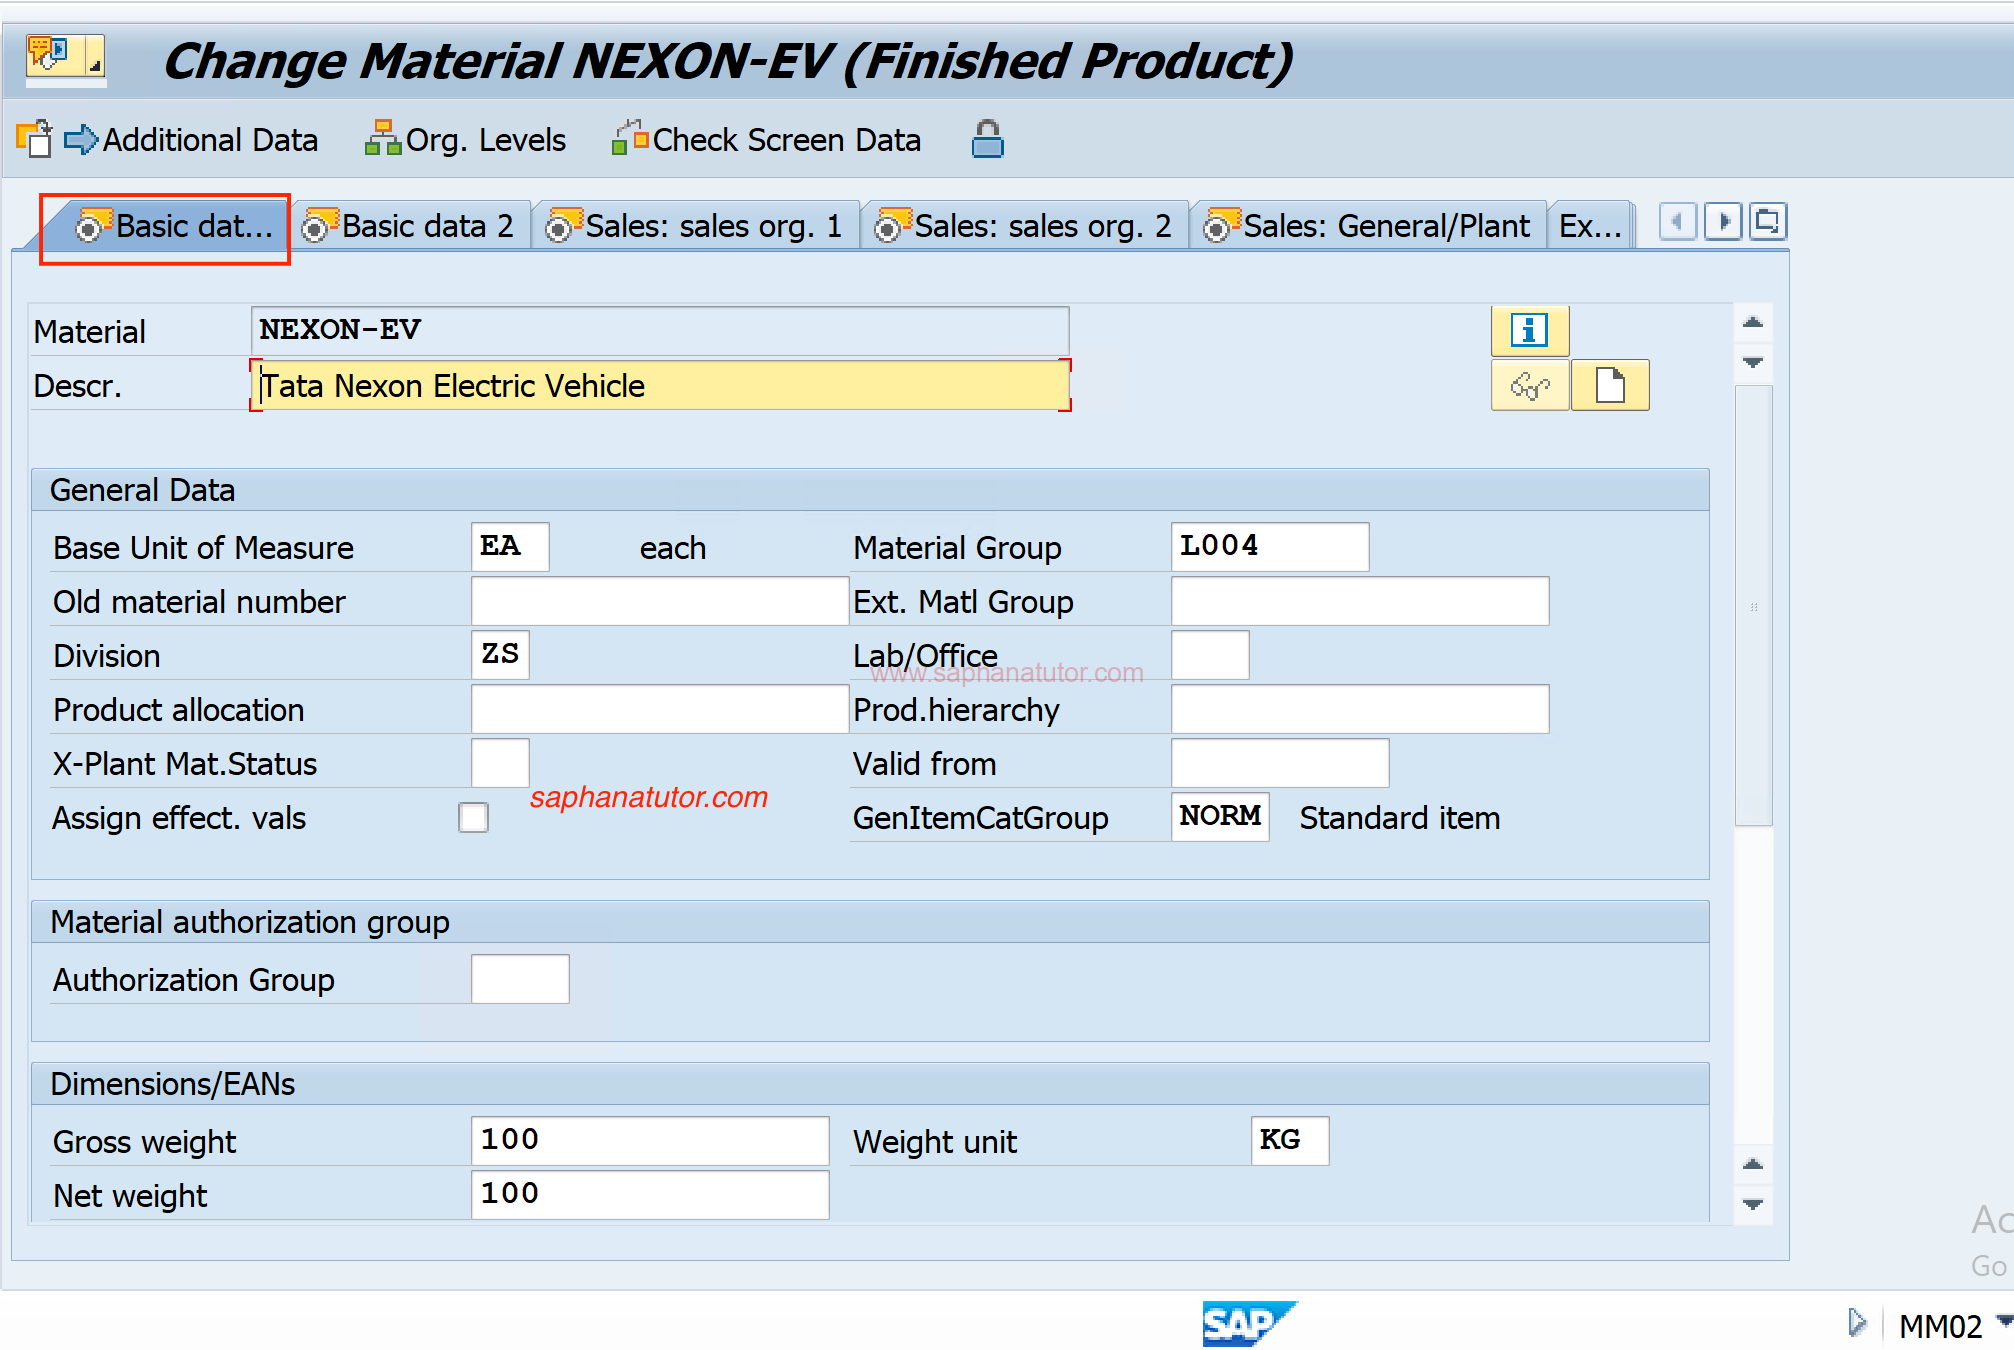The width and height of the screenshot is (2014, 1350).
Task: Toggle the Assign effect. vals checkbox
Action: click(x=473, y=817)
